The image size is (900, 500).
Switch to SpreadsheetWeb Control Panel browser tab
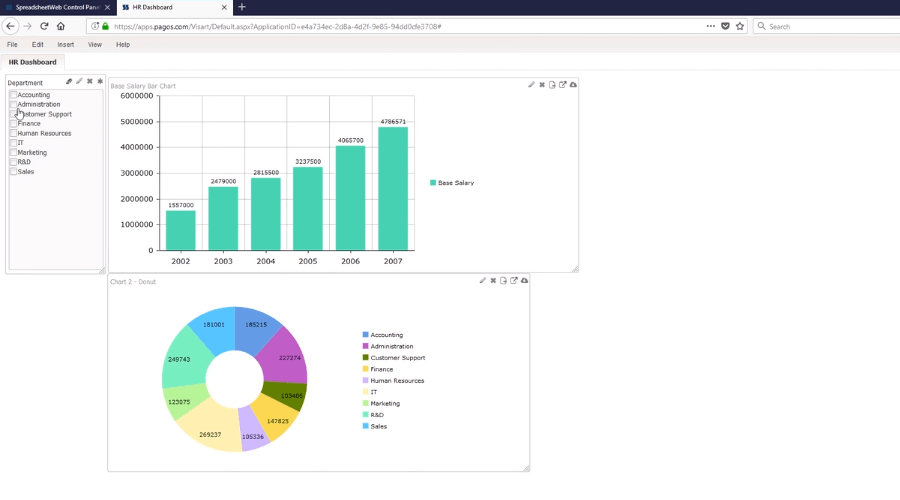pos(57,7)
